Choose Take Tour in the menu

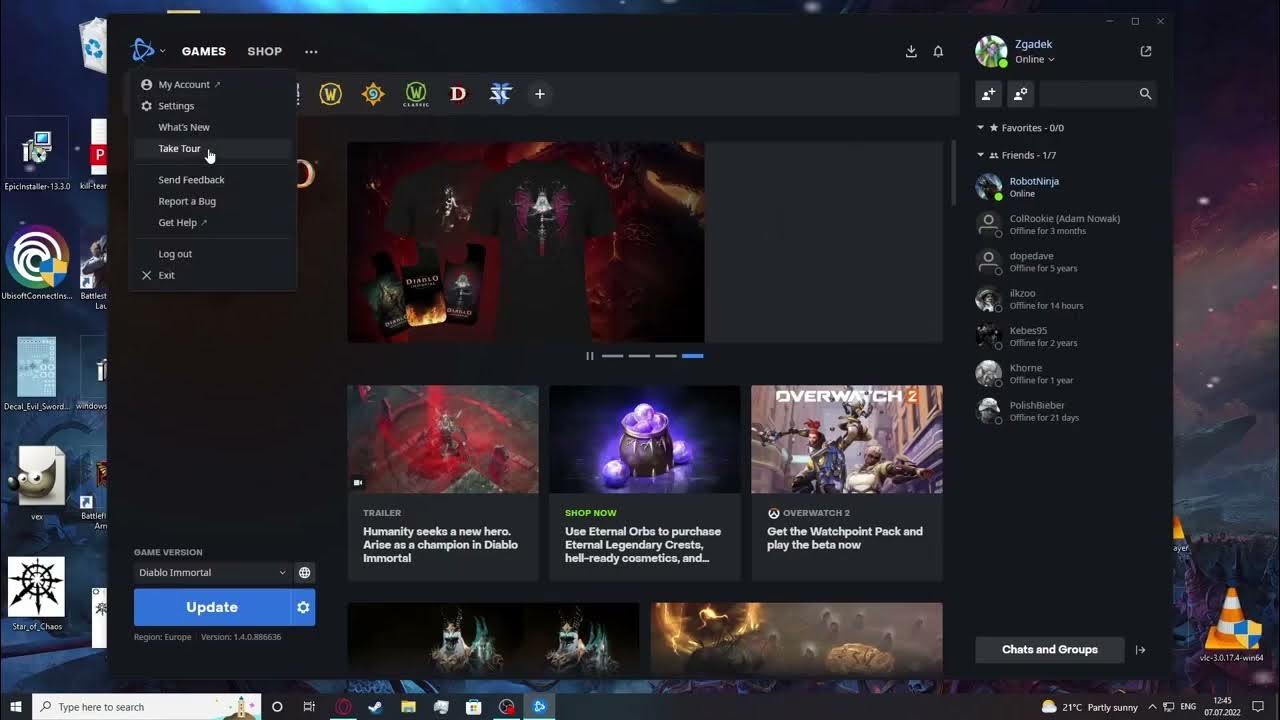coord(212,148)
